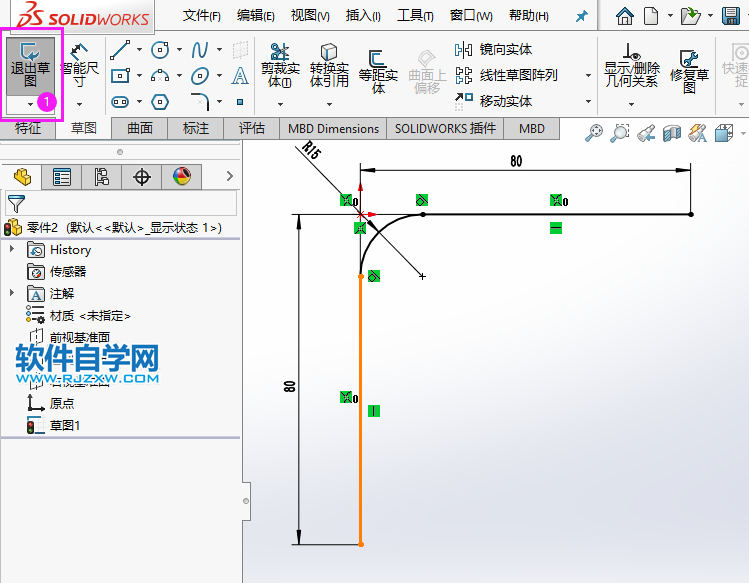Select the Straight Slot tool
Viewport: 749px width, 583px height.
click(x=120, y=101)
